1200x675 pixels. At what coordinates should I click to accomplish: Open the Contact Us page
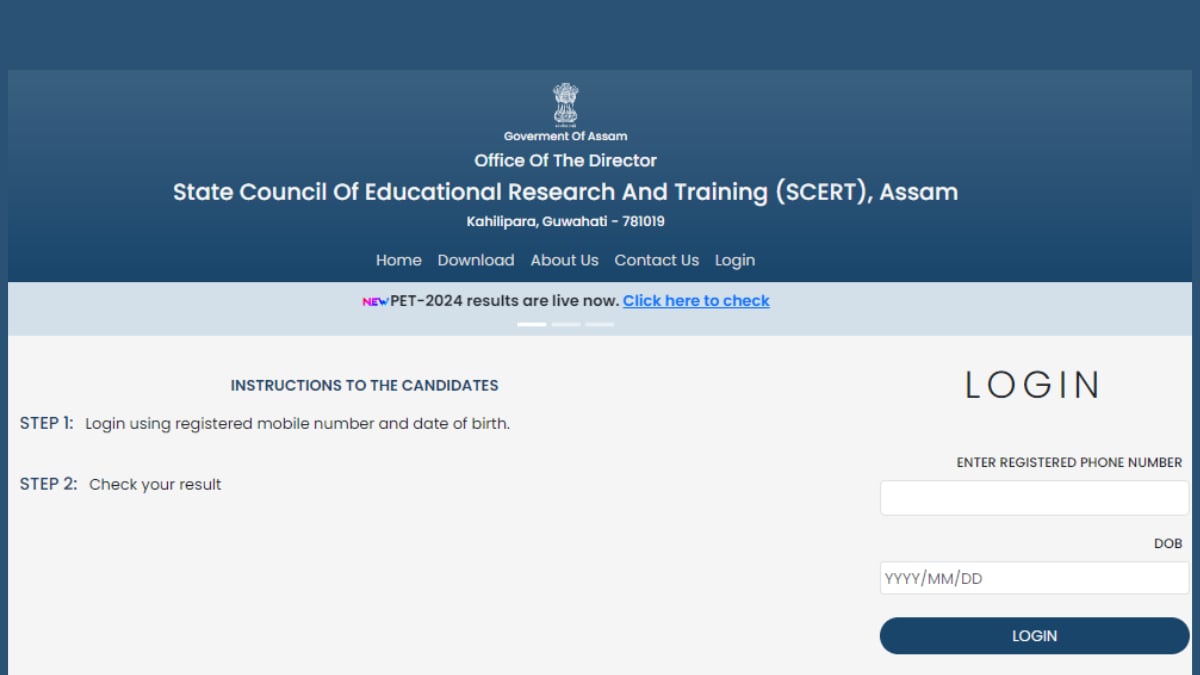pyautogui.click(x=656, y=260)
